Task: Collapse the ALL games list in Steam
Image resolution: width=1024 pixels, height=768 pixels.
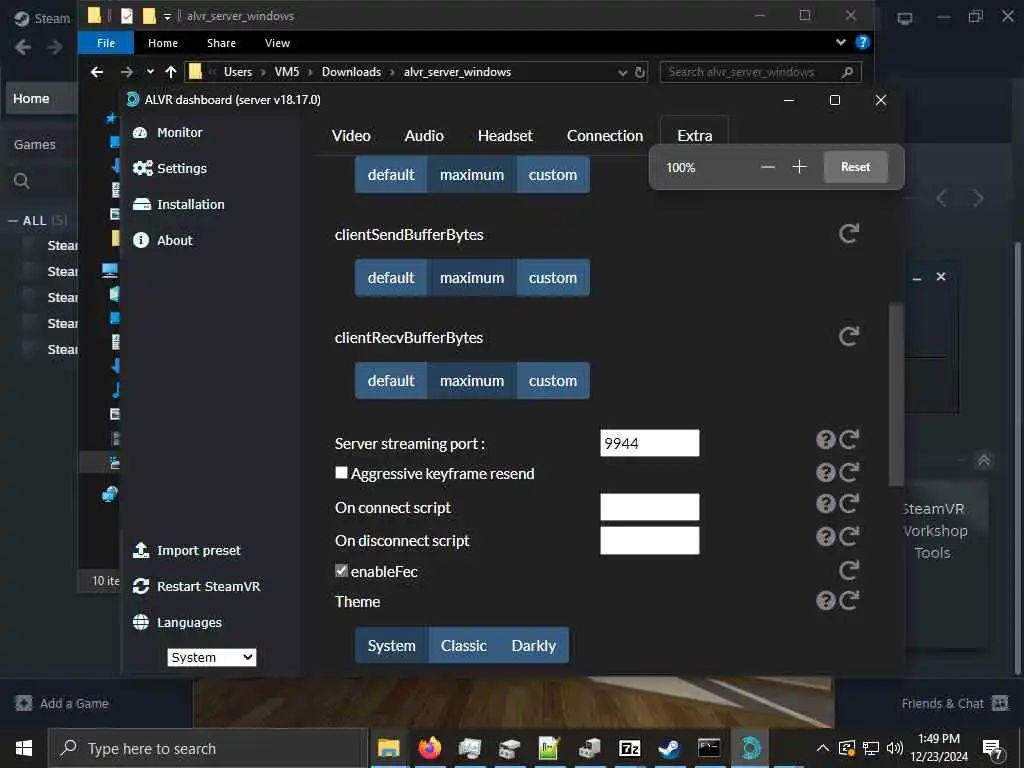Action: [x=12, y=221]
